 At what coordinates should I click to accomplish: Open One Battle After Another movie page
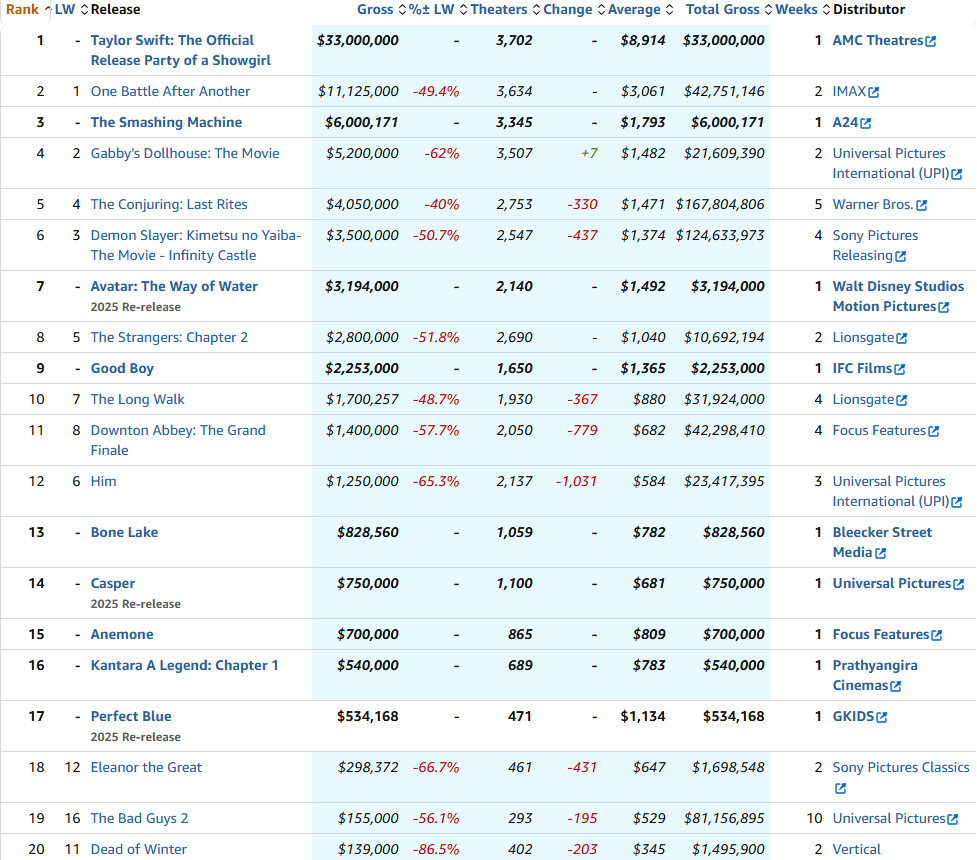coord(170,91)
